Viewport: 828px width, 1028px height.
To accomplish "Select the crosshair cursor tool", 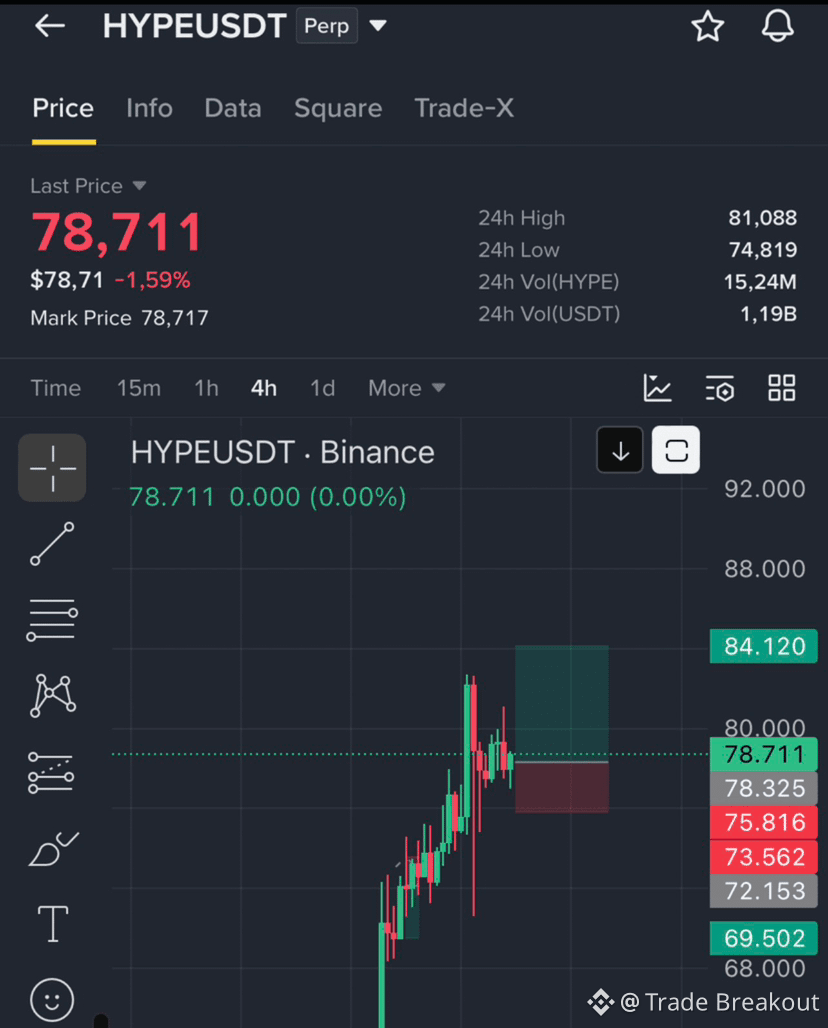I will [x=52, y=468].
